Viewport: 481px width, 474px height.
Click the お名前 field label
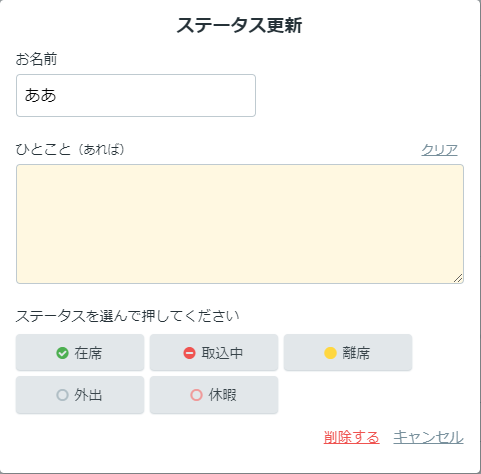(36, 59)
